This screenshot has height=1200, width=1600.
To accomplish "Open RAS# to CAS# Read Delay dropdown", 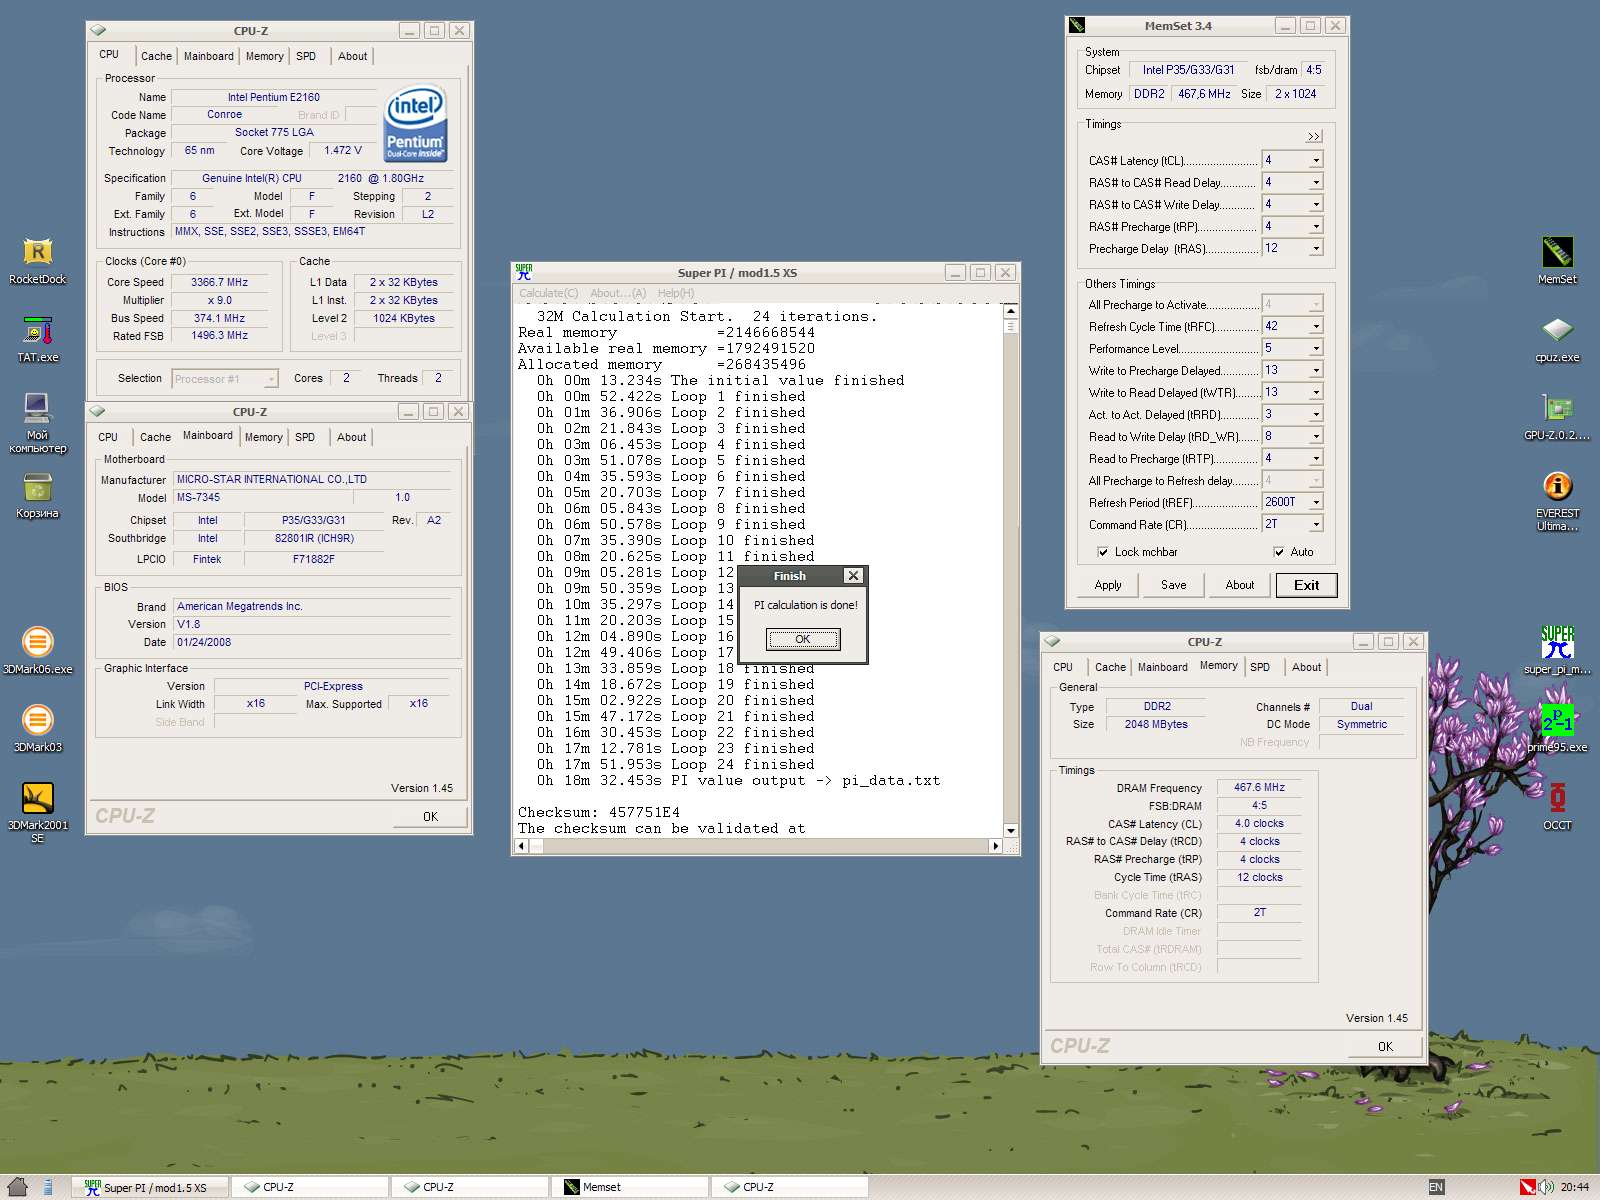I will (x=1316, y=182).
